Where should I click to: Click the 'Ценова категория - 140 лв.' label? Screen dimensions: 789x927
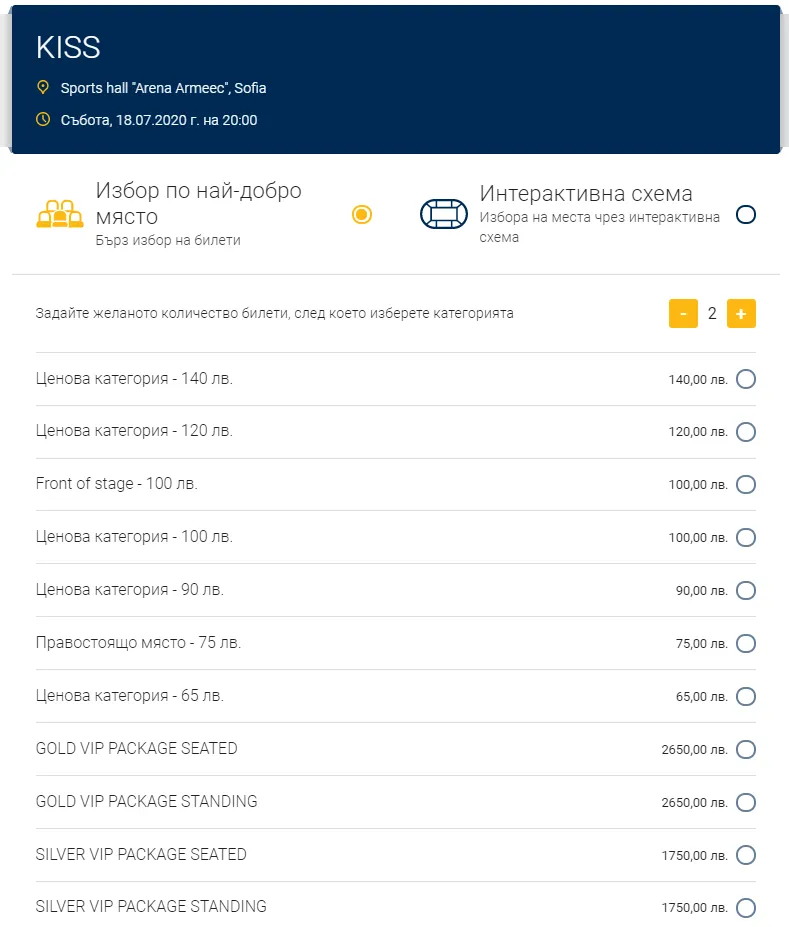tap(134, 378)
